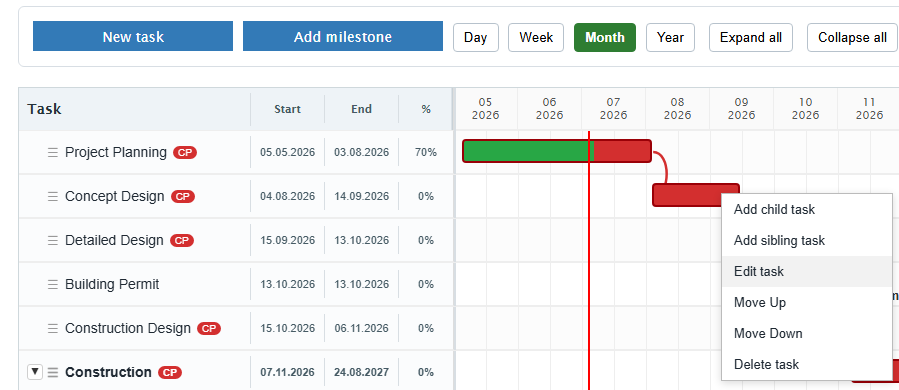The image size is (899, 390).
Task: Collapse the Construction task group arrow
Action: tap(35, 372)
